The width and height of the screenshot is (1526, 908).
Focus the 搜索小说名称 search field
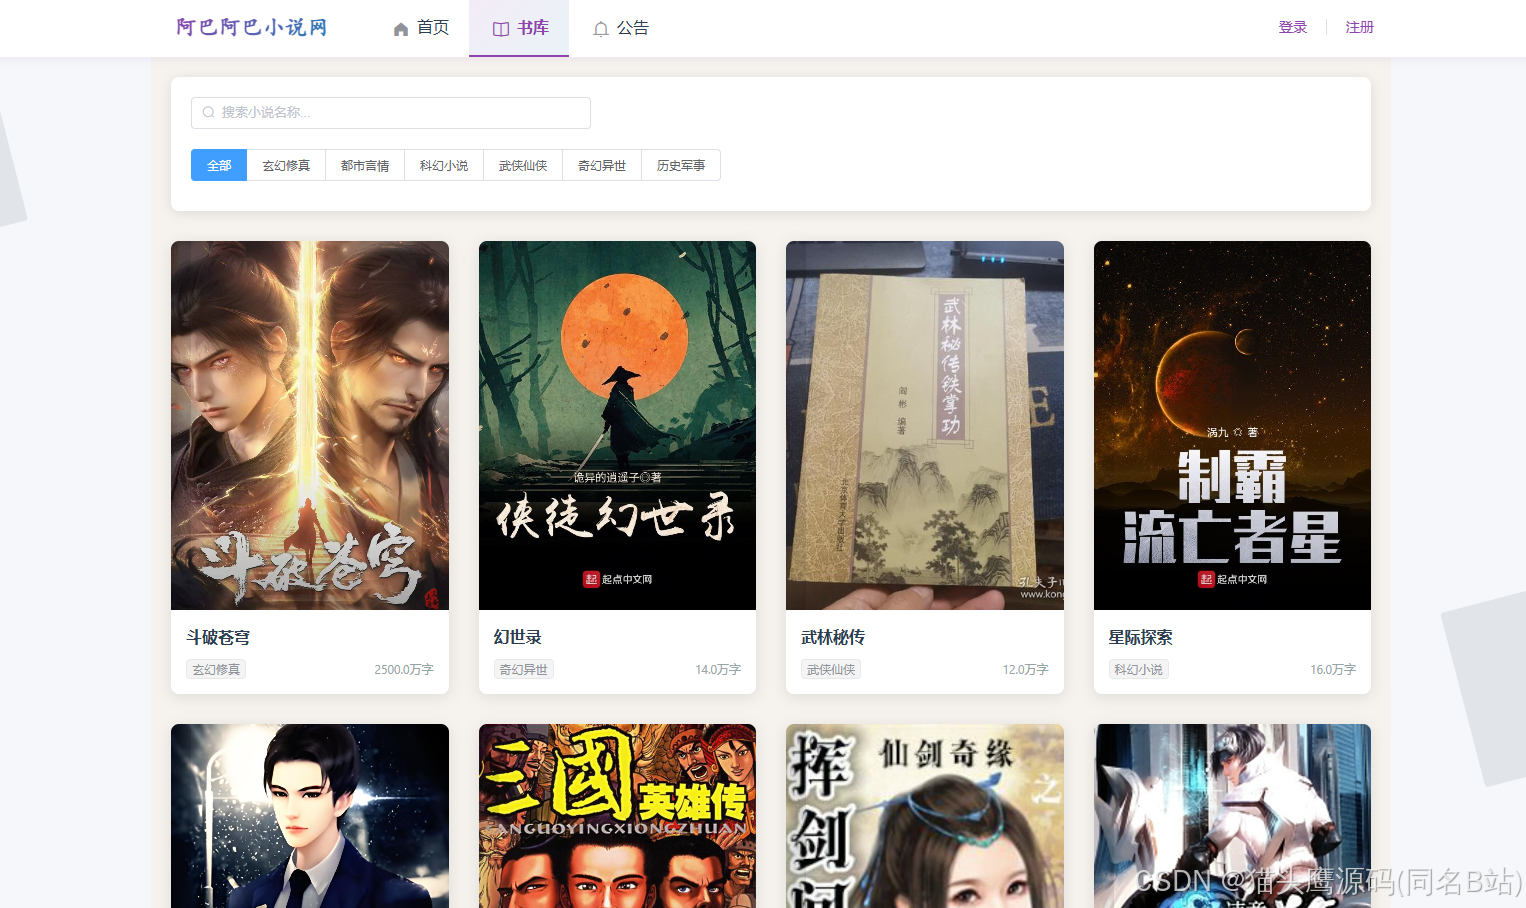[x=391, y=113]
